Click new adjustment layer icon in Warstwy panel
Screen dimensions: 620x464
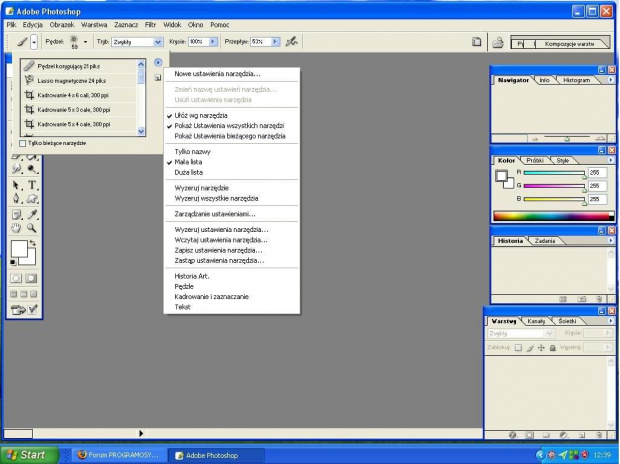563,435
